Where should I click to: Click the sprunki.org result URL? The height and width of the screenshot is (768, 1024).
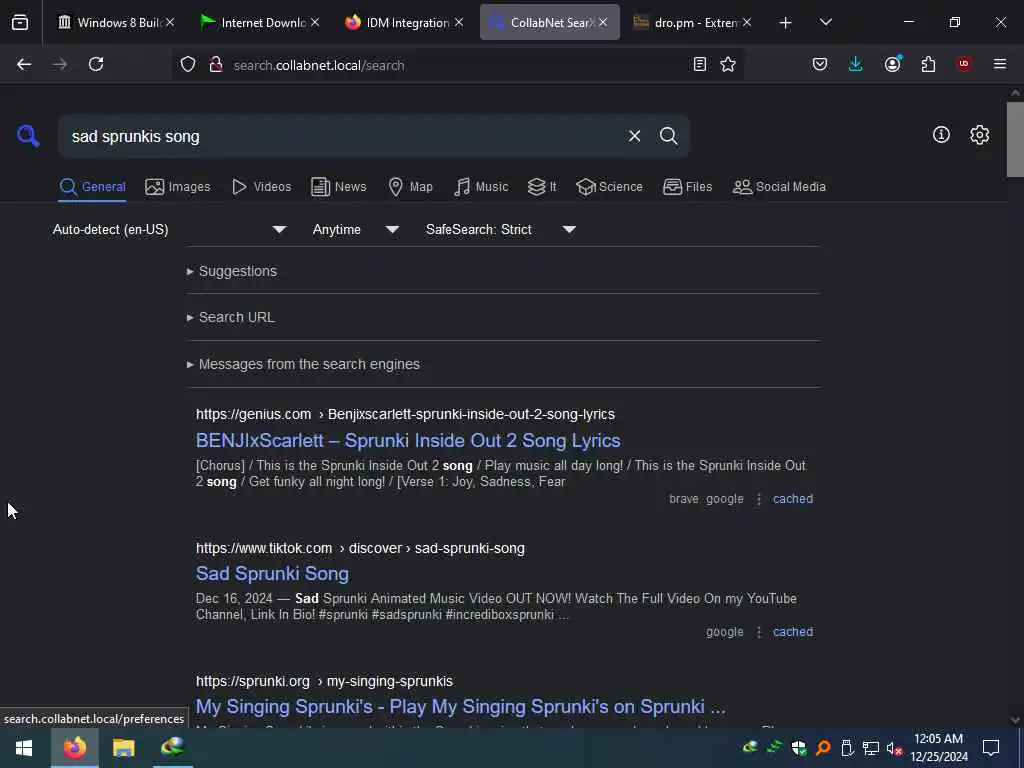[324, 681]
